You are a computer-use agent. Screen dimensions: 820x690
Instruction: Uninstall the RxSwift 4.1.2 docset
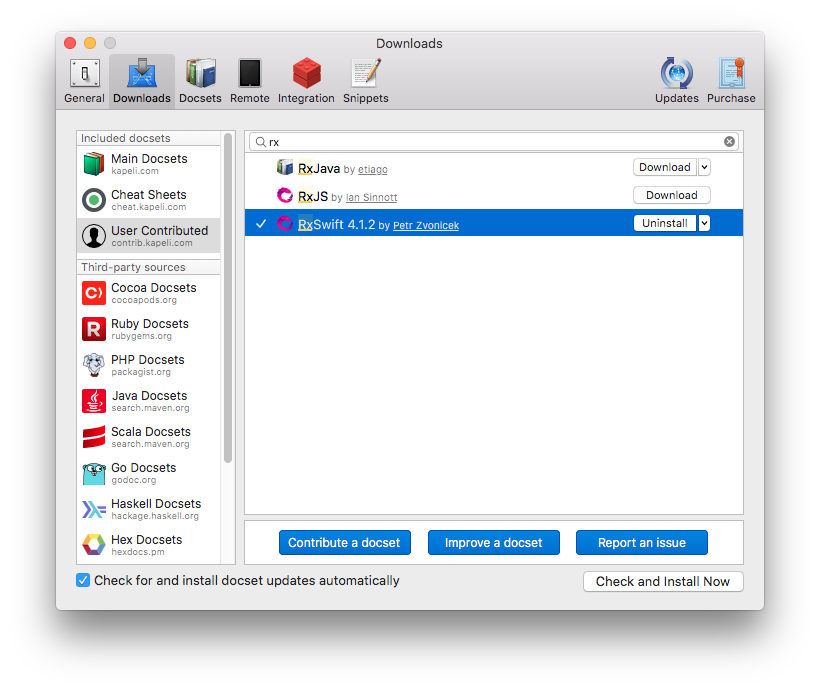665,223
